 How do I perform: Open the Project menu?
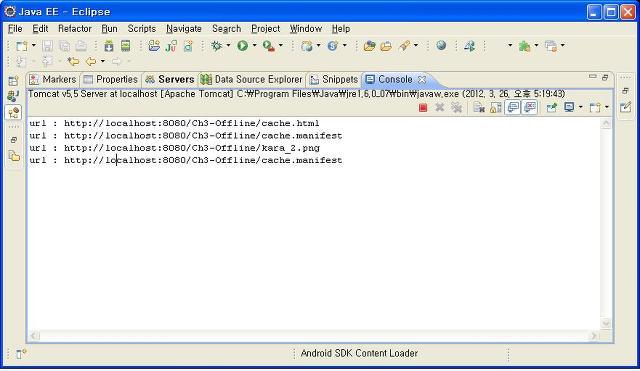(x=266, y=29)
